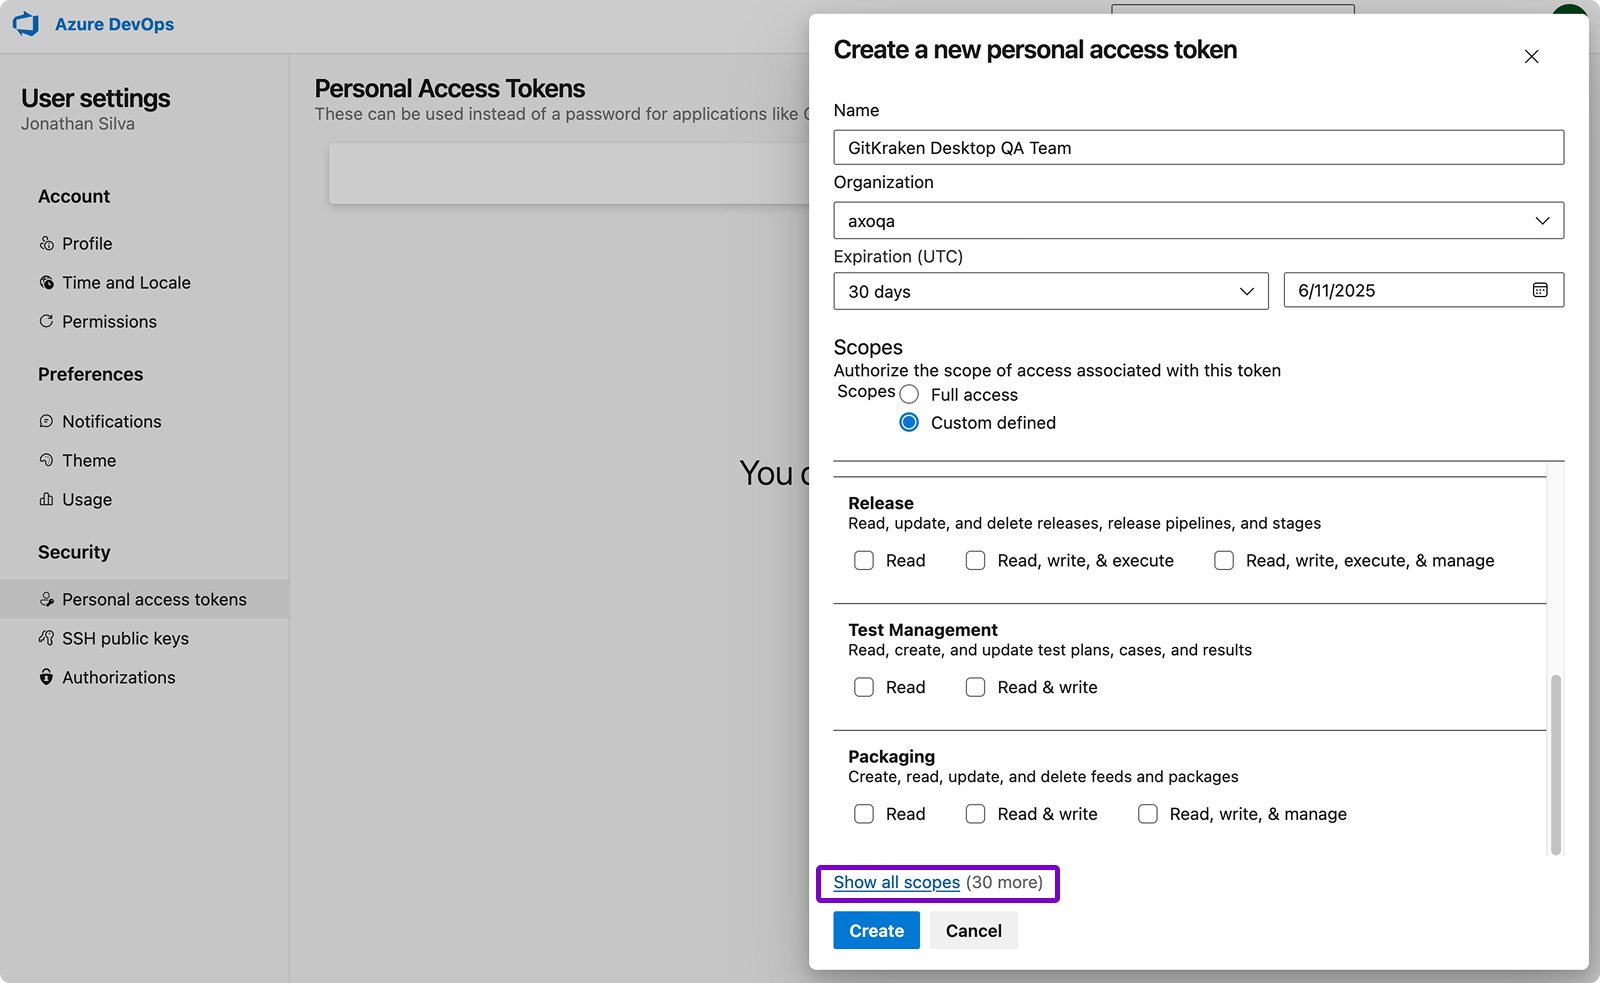Open the expiration date calendar picker

coord(1540,290)
